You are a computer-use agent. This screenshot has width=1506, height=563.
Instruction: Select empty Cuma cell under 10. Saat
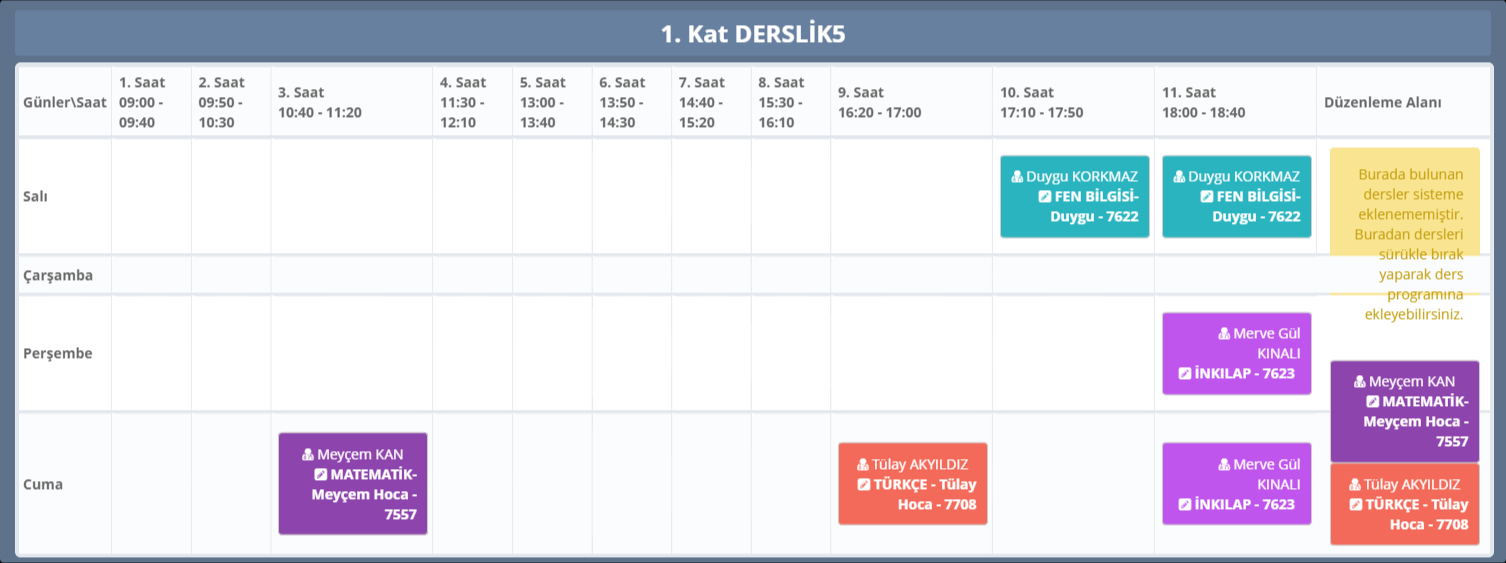[1072, 484]
